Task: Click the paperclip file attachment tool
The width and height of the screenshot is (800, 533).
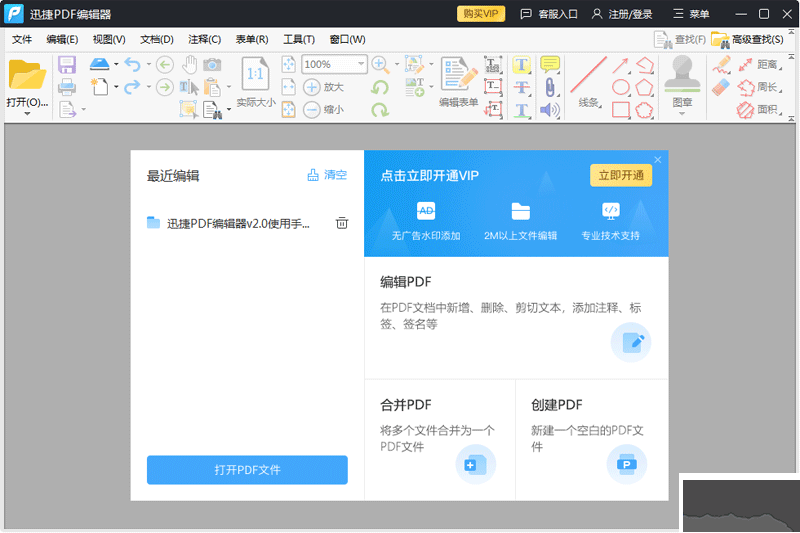Action: click(x=550, y=87)
